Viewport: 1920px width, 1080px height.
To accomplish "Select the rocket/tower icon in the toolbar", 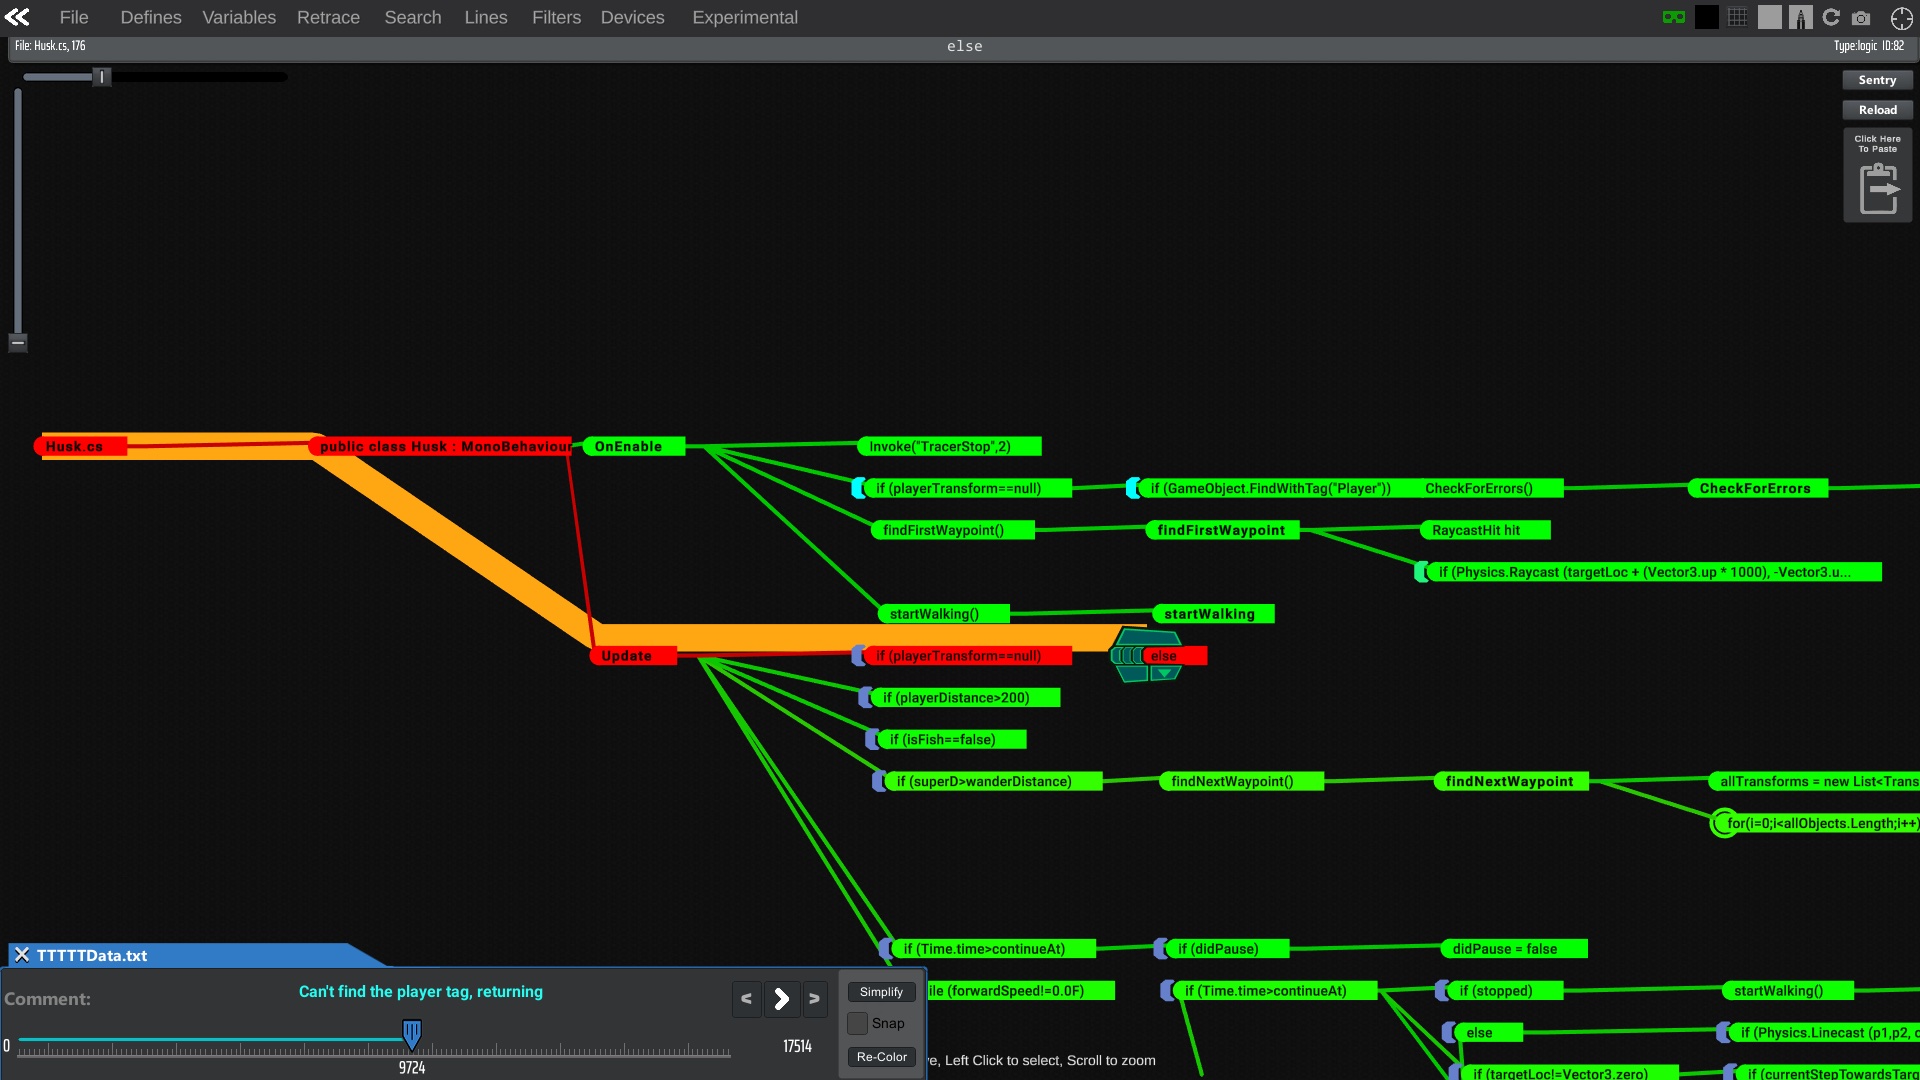I will tap(1800, 17).
